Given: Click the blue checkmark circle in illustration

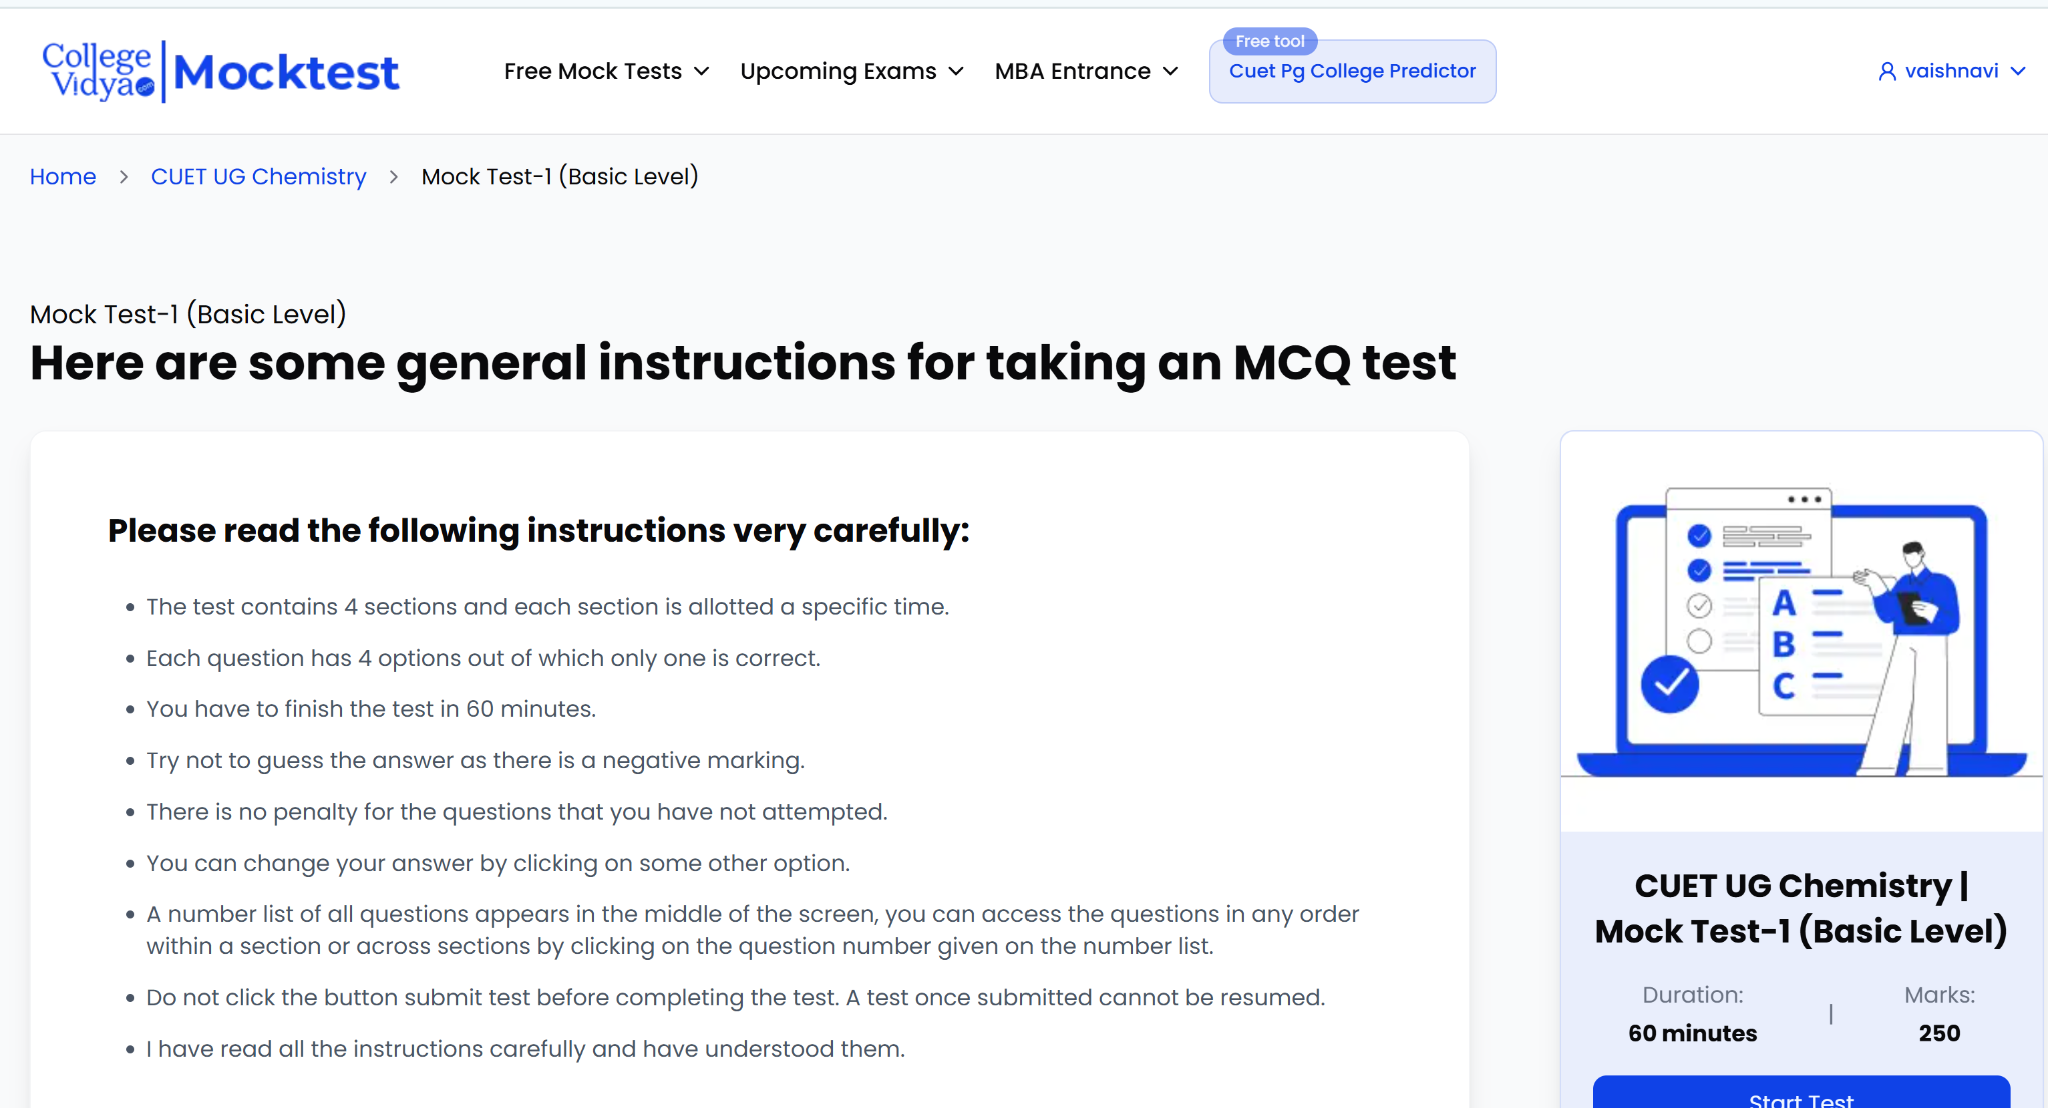Looking at the screenshot, I should (x=1669, y=684).
